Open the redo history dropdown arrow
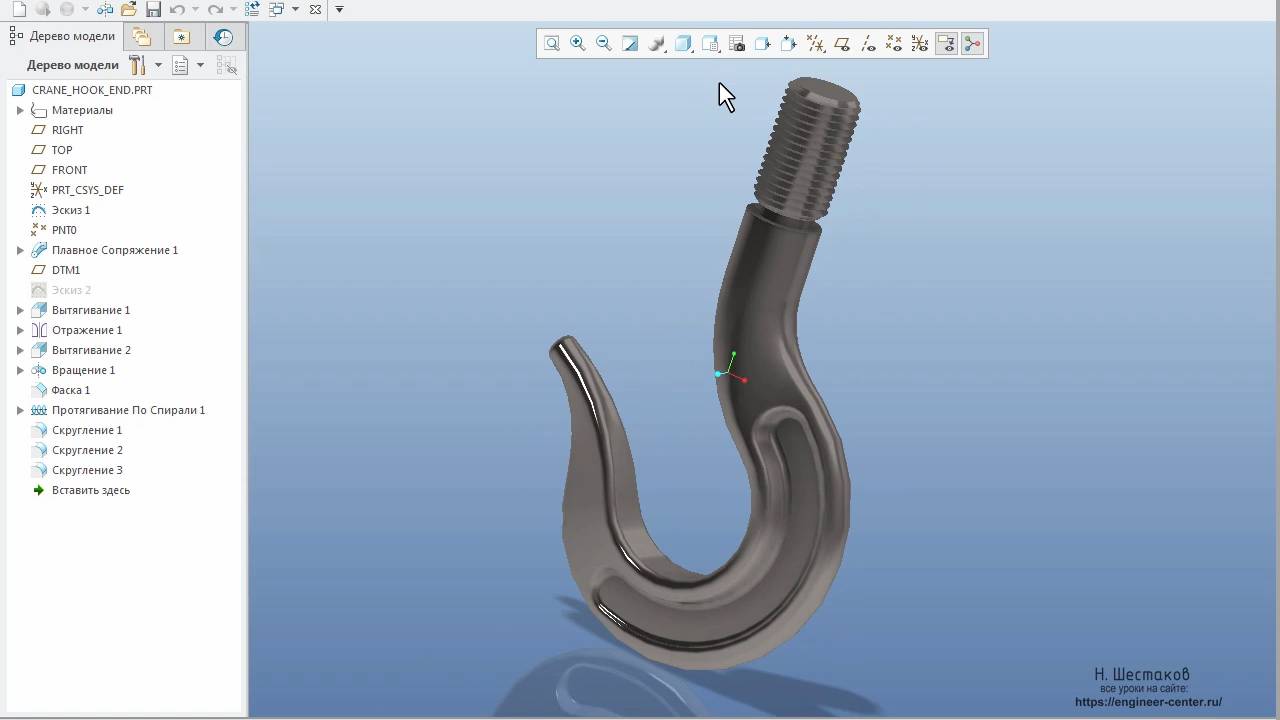1280x720 pixels. (x=233, y=9)
